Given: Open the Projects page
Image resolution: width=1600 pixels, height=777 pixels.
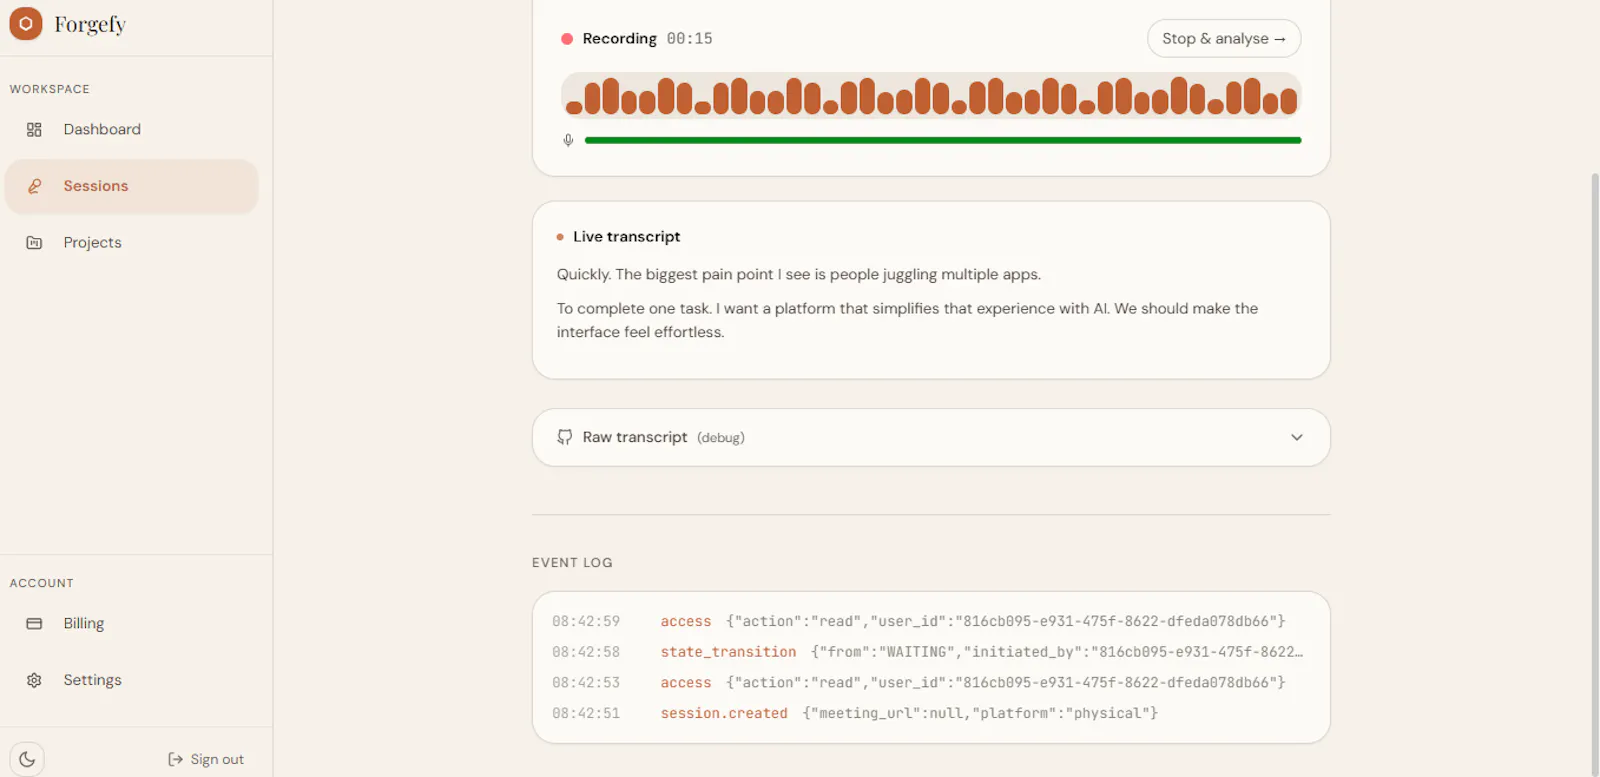Looking at the screenshot, I should click(132, 243).
